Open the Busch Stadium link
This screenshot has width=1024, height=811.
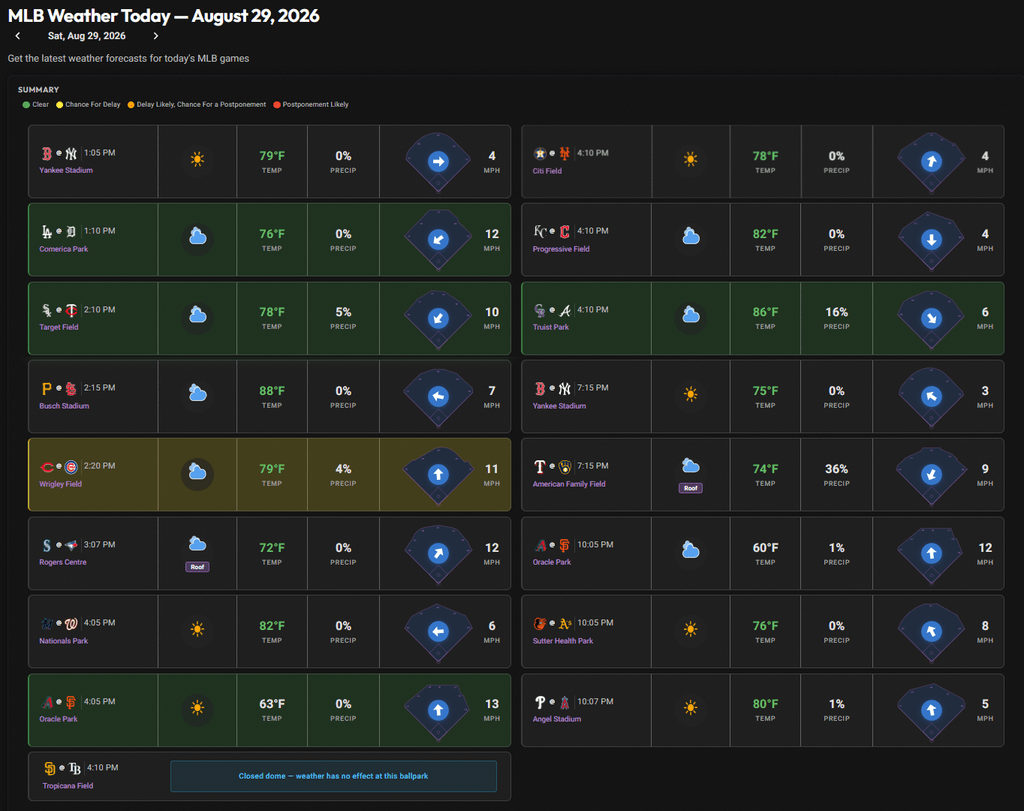64,406
